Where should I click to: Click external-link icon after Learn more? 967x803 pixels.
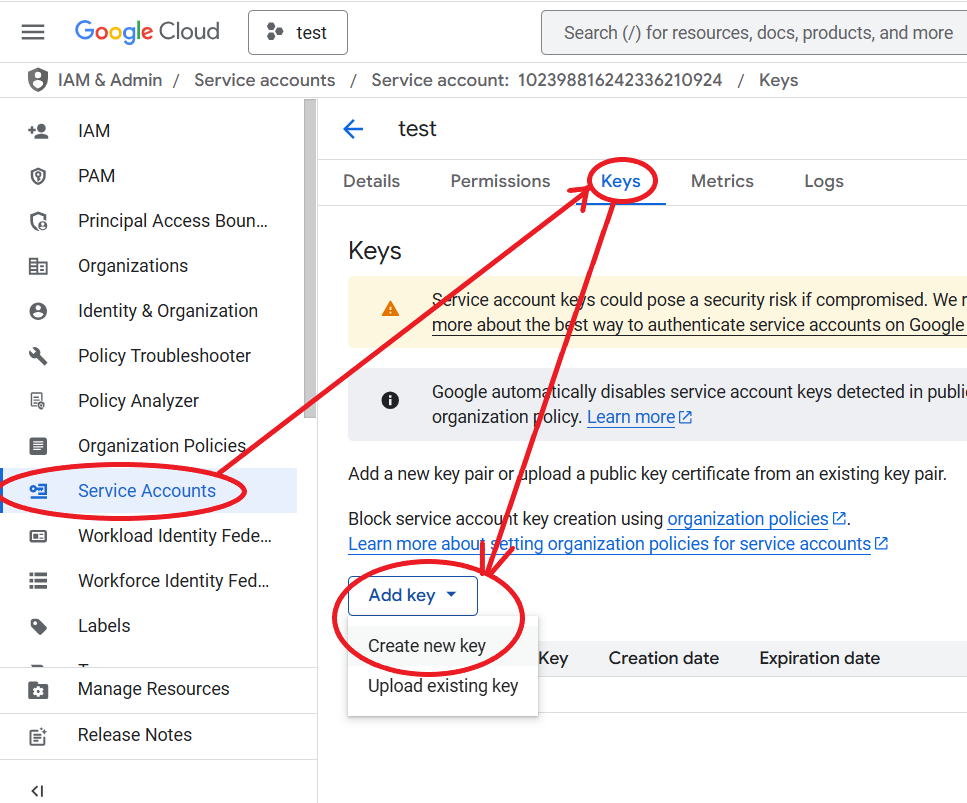(x=686, y=418)
